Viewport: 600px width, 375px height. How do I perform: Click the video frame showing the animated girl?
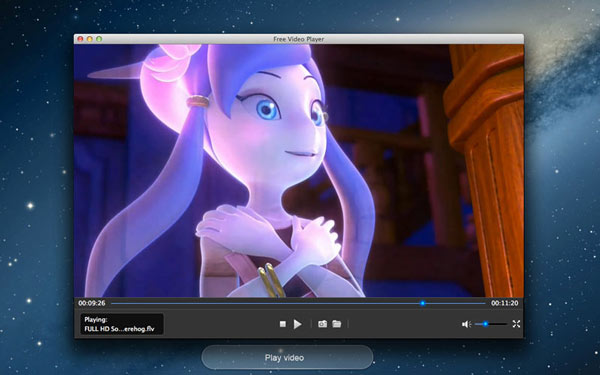[x=298, y=171]
